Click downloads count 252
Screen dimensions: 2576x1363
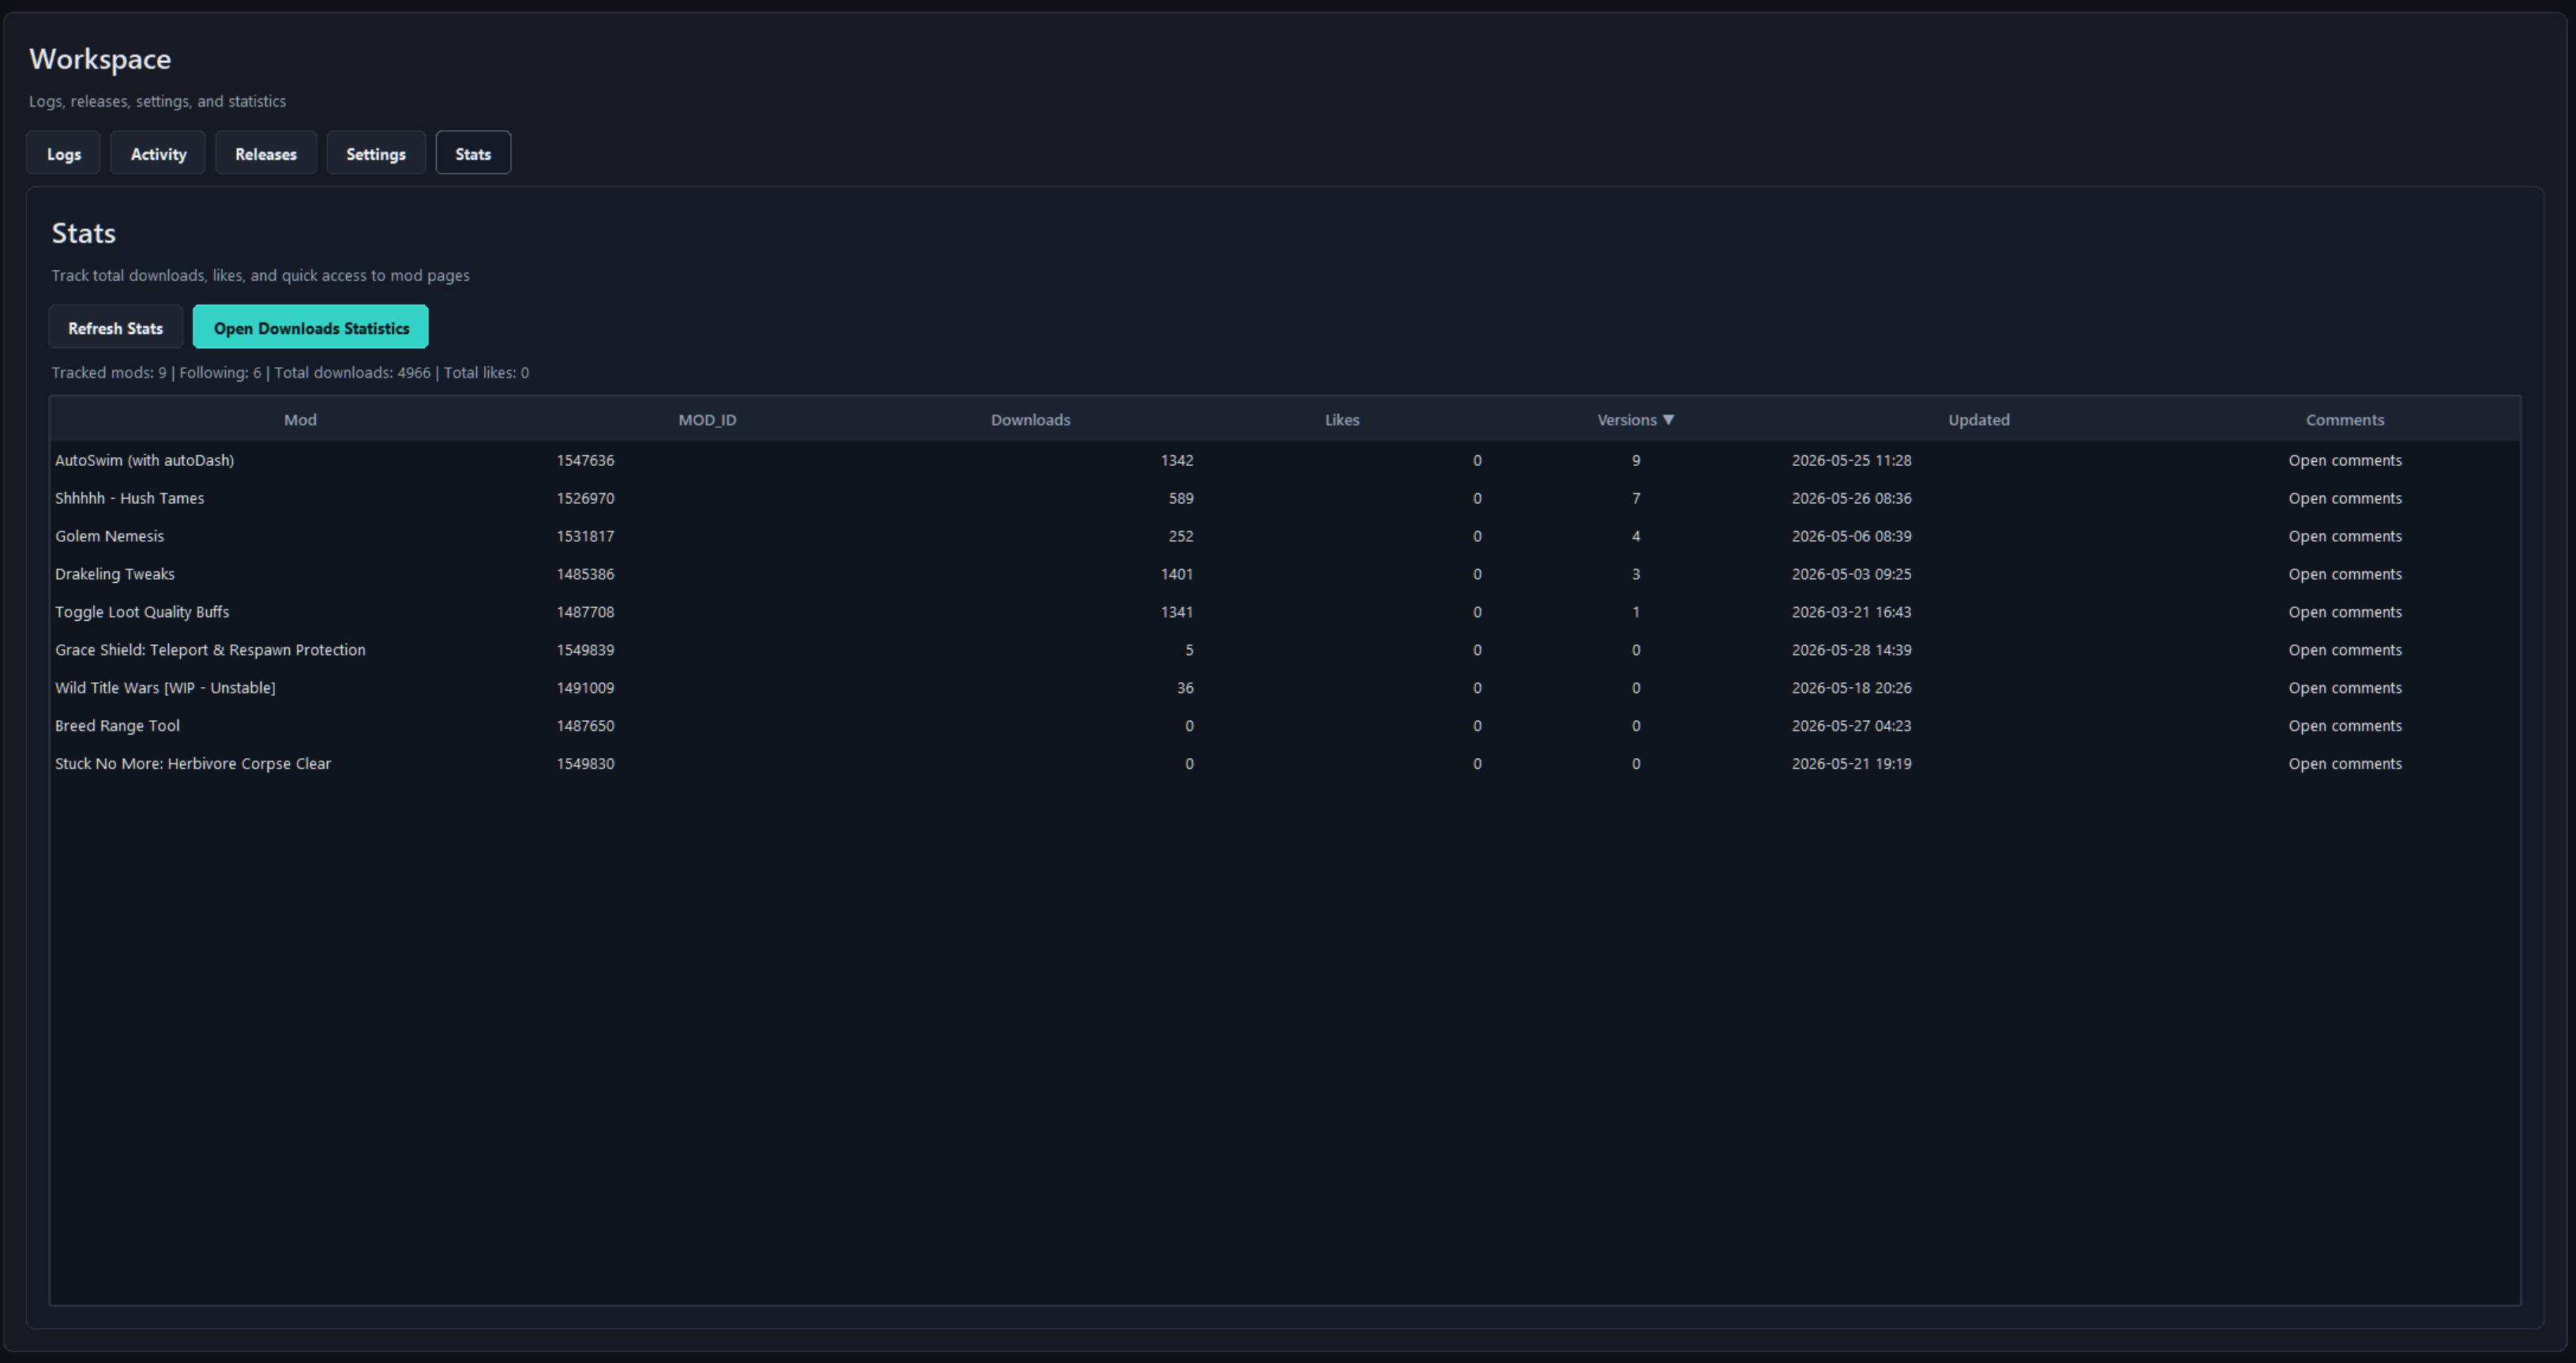[x=1181, y=536]
